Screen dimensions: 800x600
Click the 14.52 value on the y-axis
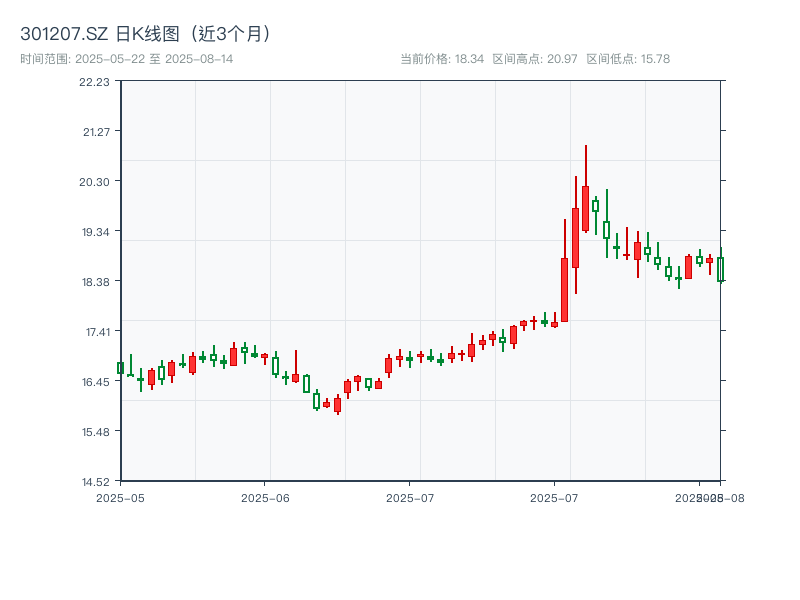[x=95, y=479]
